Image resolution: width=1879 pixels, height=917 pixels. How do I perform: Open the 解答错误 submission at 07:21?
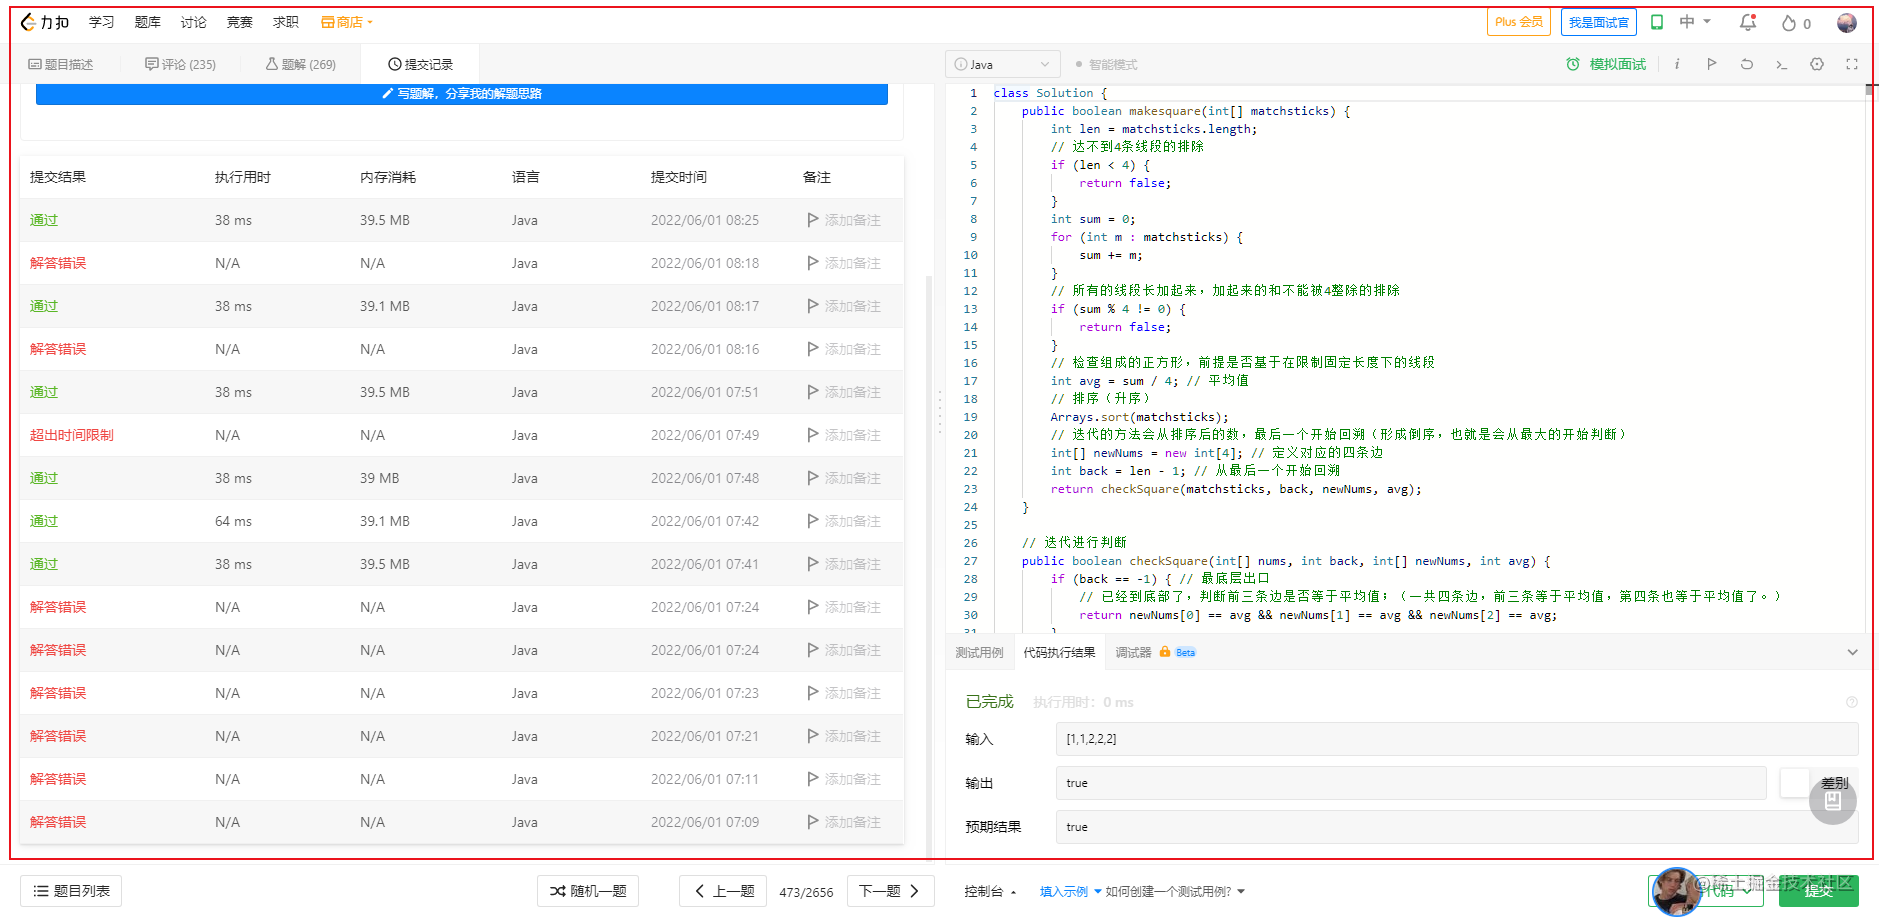tap(58, 736)
